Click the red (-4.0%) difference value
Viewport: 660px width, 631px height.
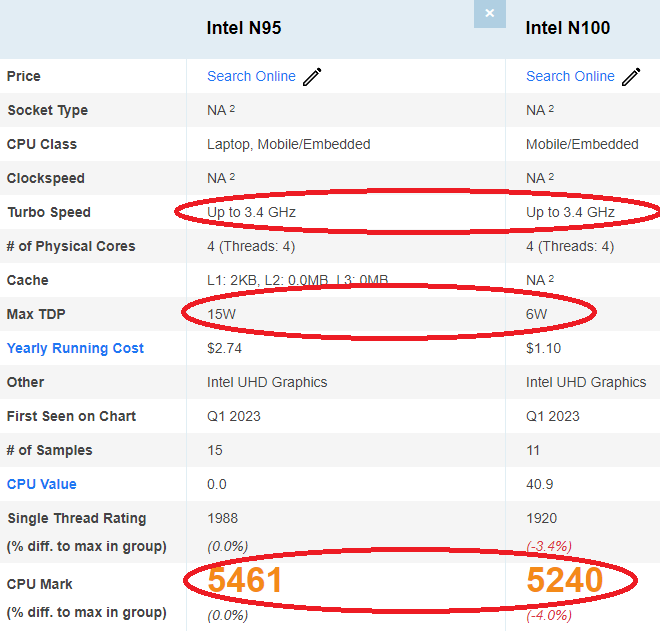click(x=549, y=615)
